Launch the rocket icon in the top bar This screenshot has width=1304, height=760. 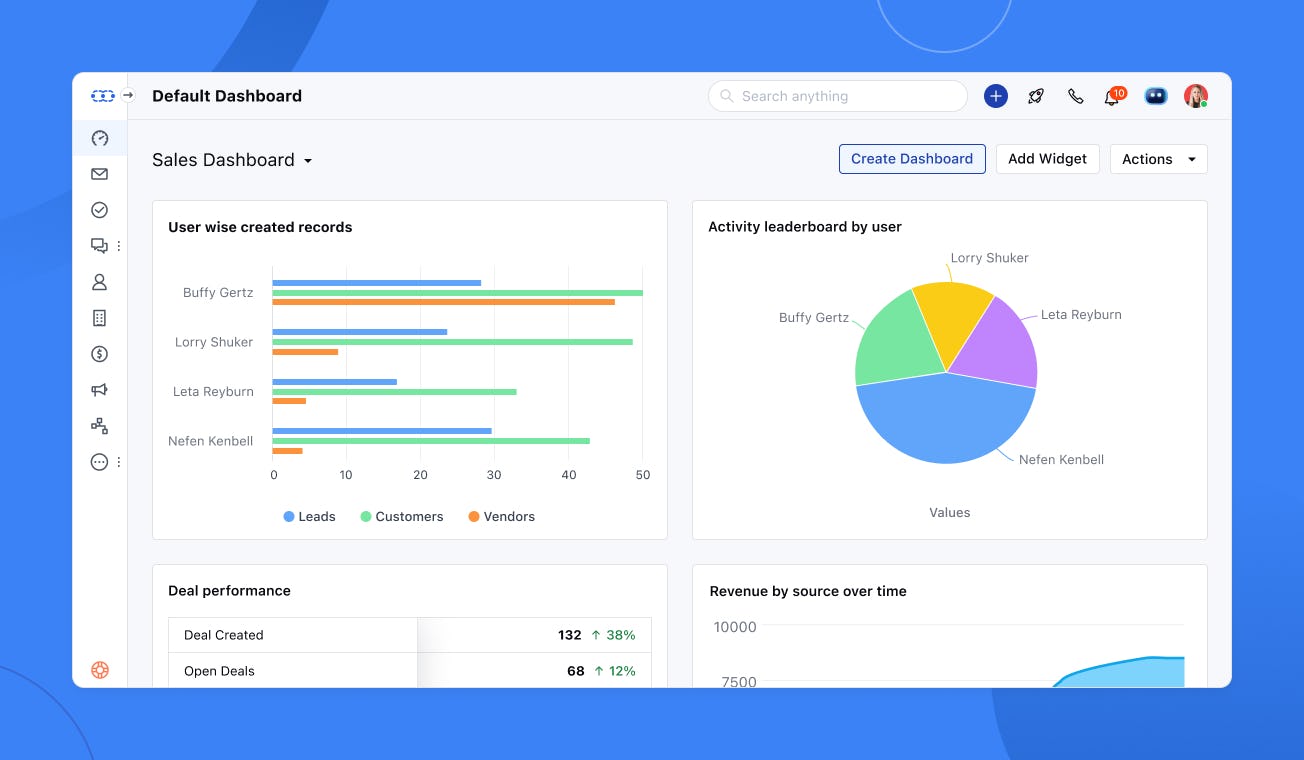click(x=1035, y=95)
